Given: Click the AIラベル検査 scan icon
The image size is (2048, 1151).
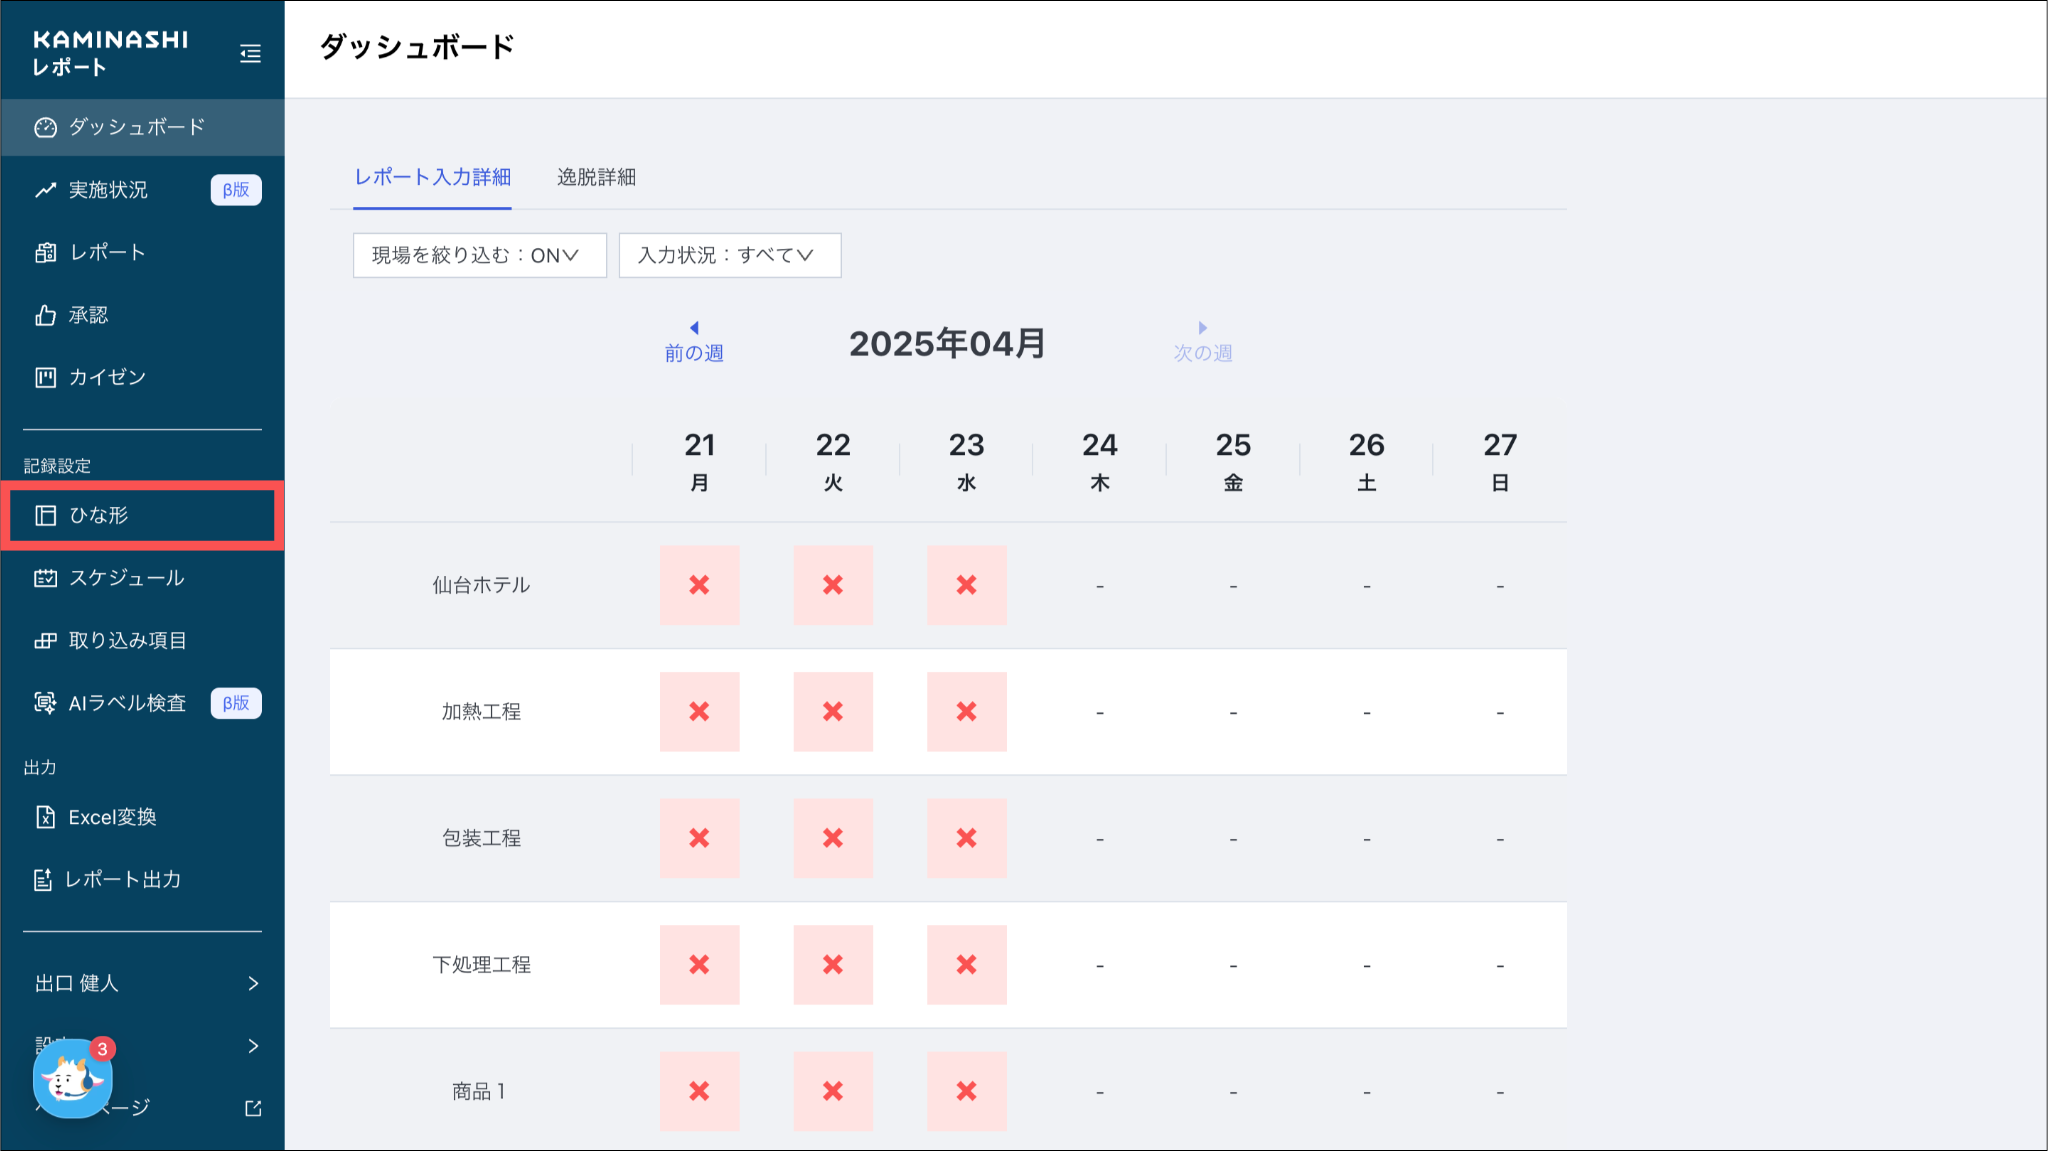Looking at the screenshot, I should pos(46,703).
